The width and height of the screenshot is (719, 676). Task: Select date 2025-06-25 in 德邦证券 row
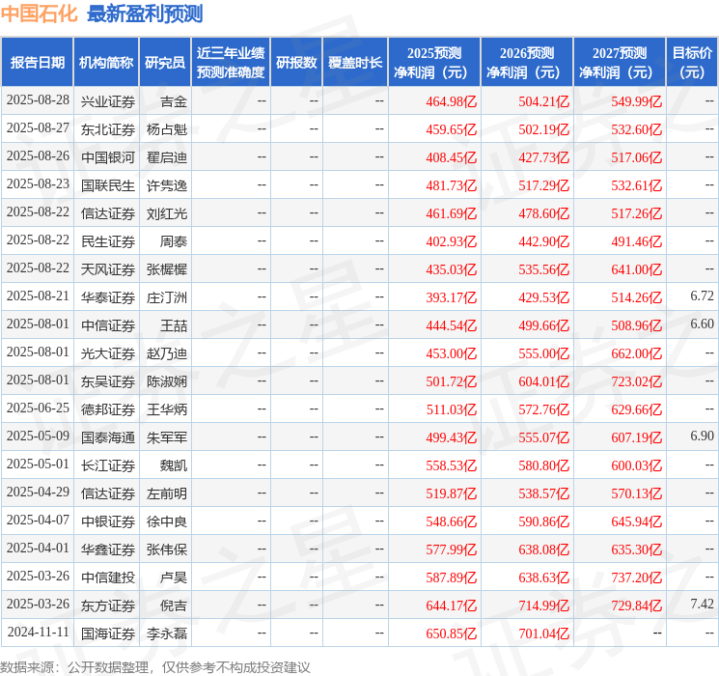tap(38, 408)
